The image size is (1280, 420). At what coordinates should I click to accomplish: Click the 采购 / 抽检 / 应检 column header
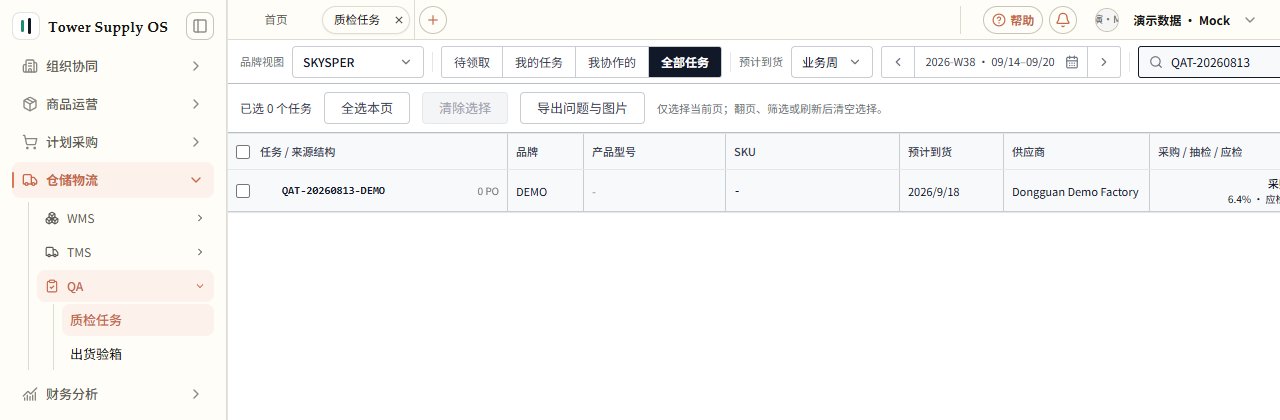coord(1200,152)
